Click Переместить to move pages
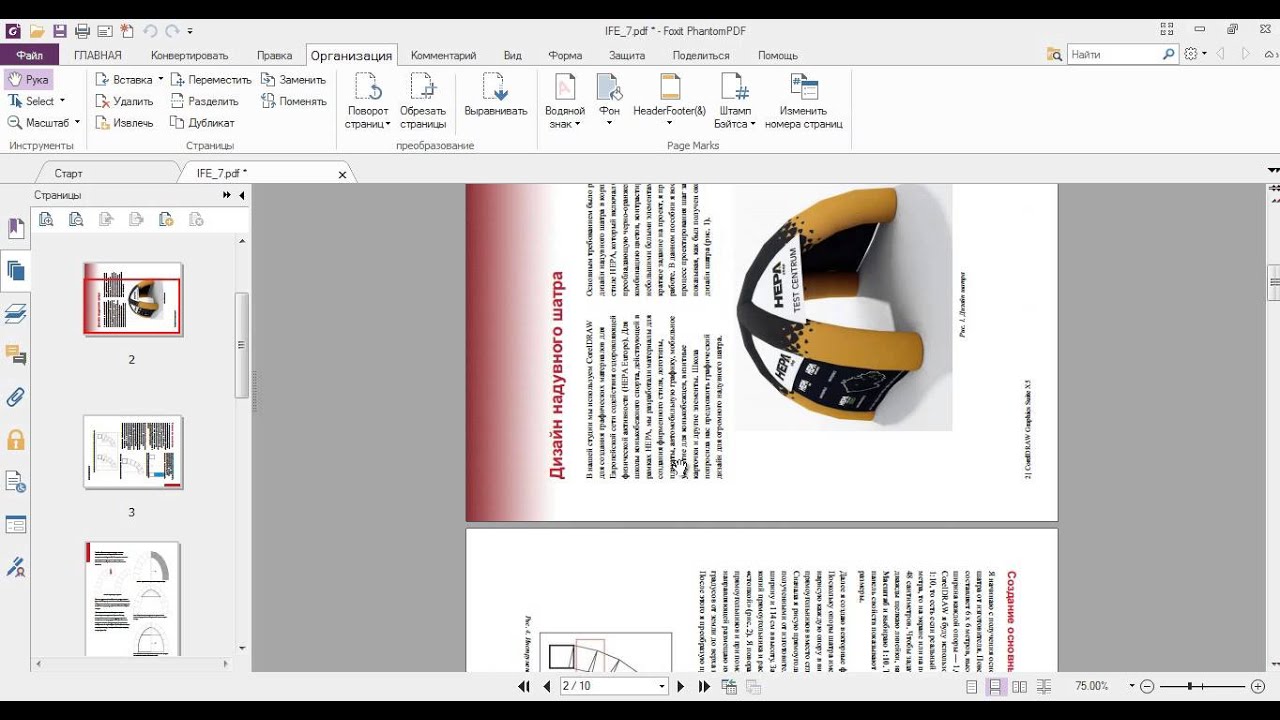This screenshot has height=720, width=1280. pos(210,79)
